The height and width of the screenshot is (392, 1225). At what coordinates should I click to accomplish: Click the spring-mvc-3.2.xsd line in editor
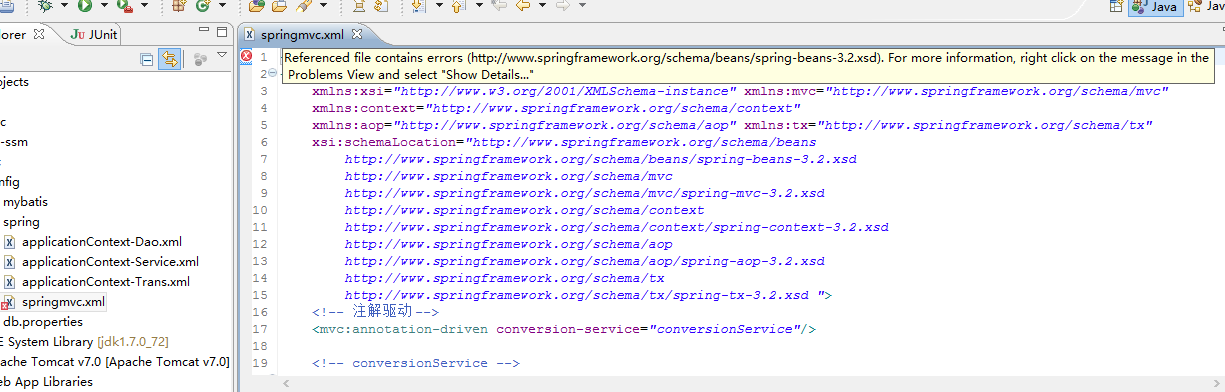click(x=585, y=193)
